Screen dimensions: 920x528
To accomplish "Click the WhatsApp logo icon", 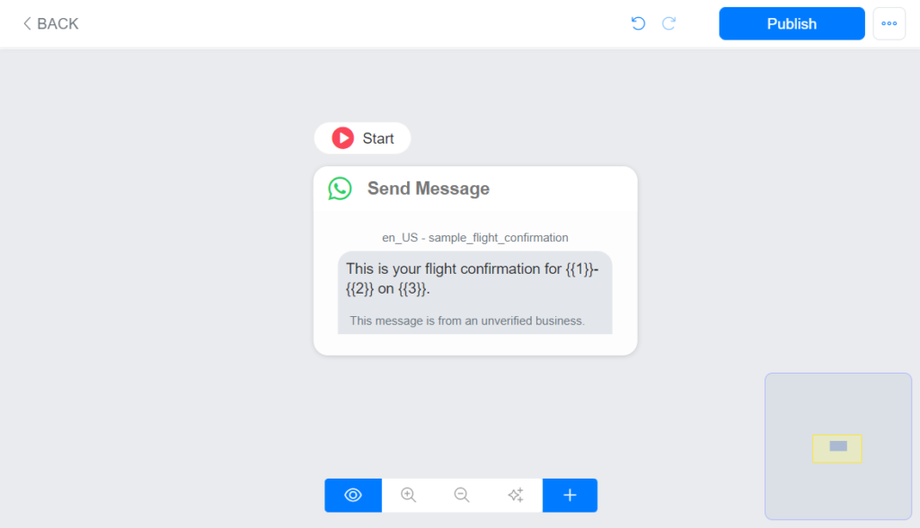I will tap(340, 188).
